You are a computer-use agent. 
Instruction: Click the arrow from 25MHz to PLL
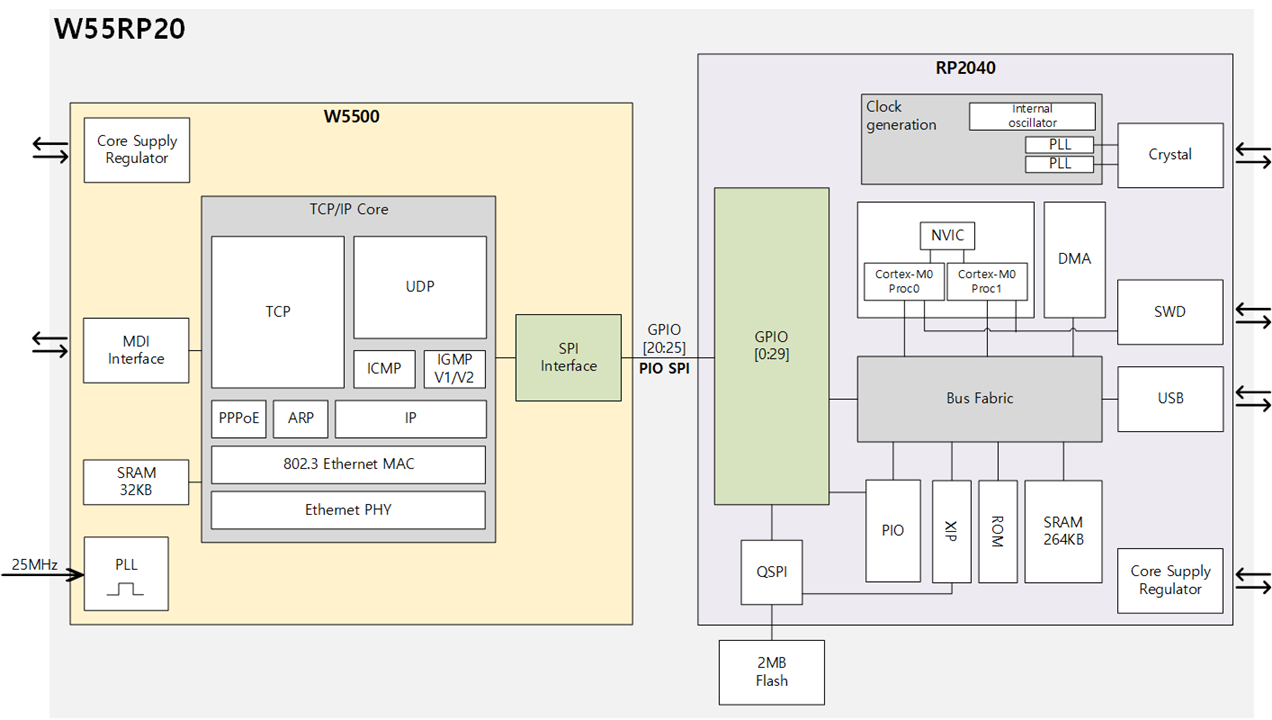click(x=41, y=577)
